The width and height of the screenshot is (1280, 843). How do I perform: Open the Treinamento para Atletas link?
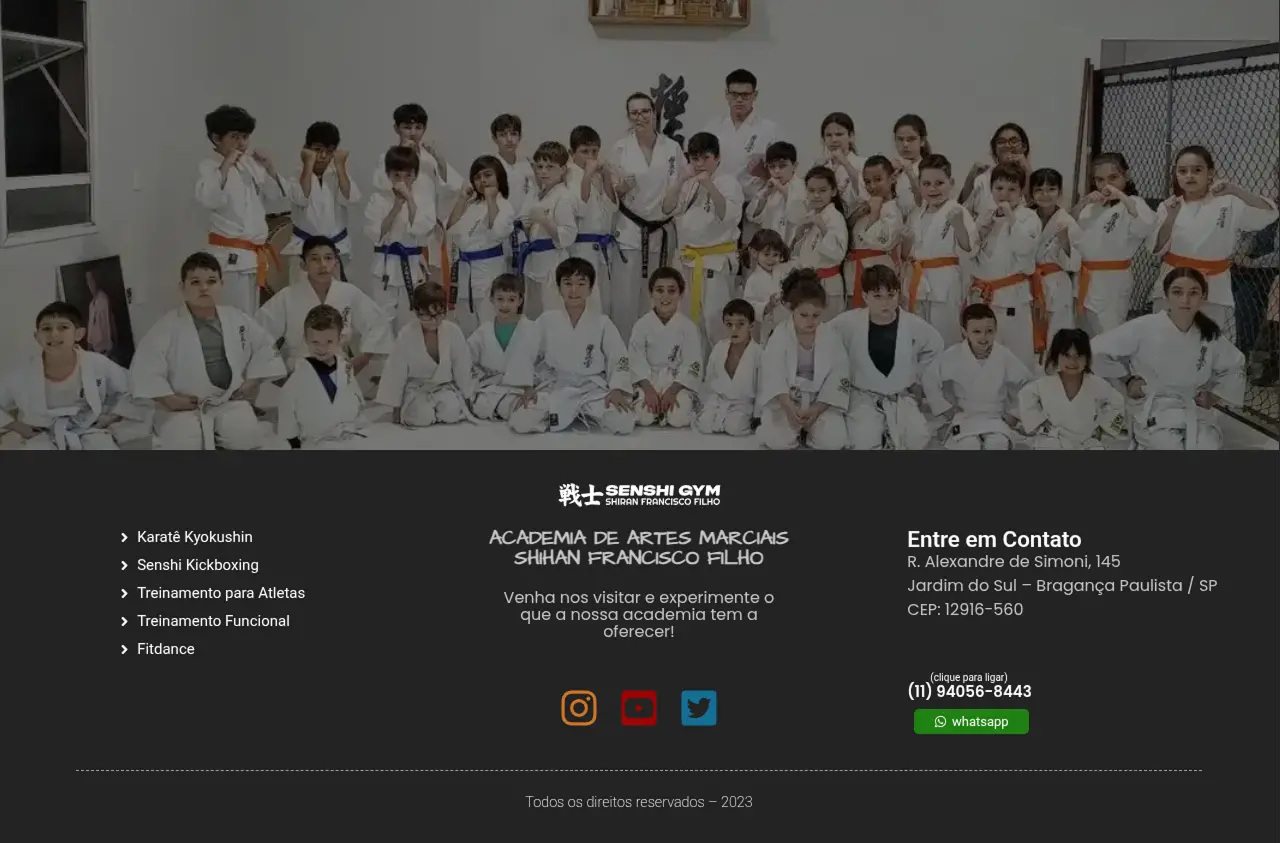point(221,593)
